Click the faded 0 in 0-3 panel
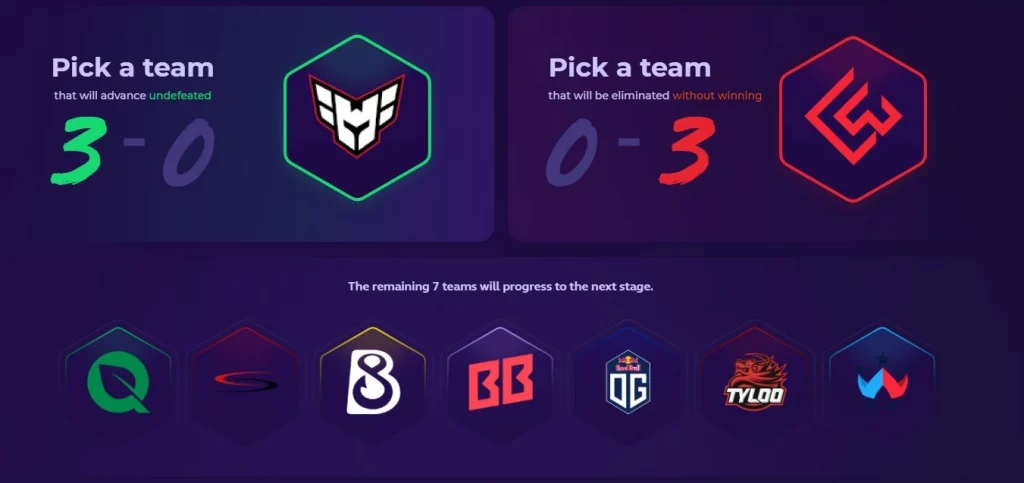 tap(571, 151)
